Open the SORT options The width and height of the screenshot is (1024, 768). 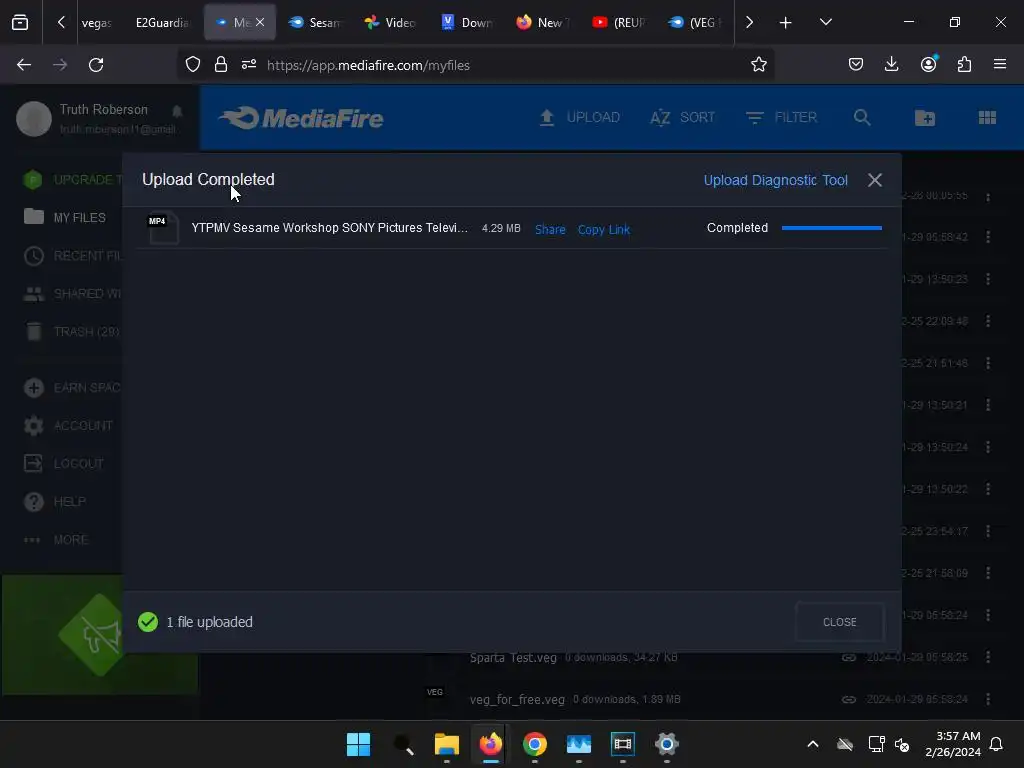(x=682, y=118)
